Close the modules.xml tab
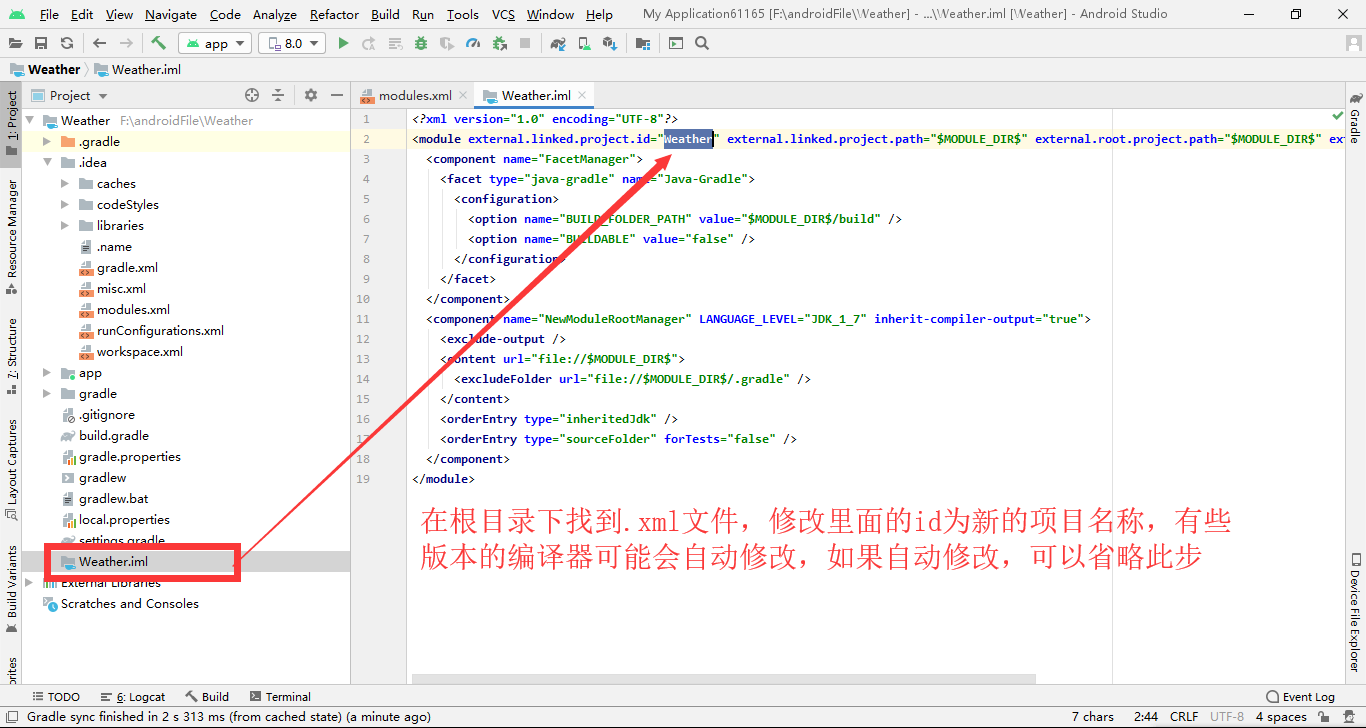This screenshot has width=1366, height=728. click(x=462, y=96)
